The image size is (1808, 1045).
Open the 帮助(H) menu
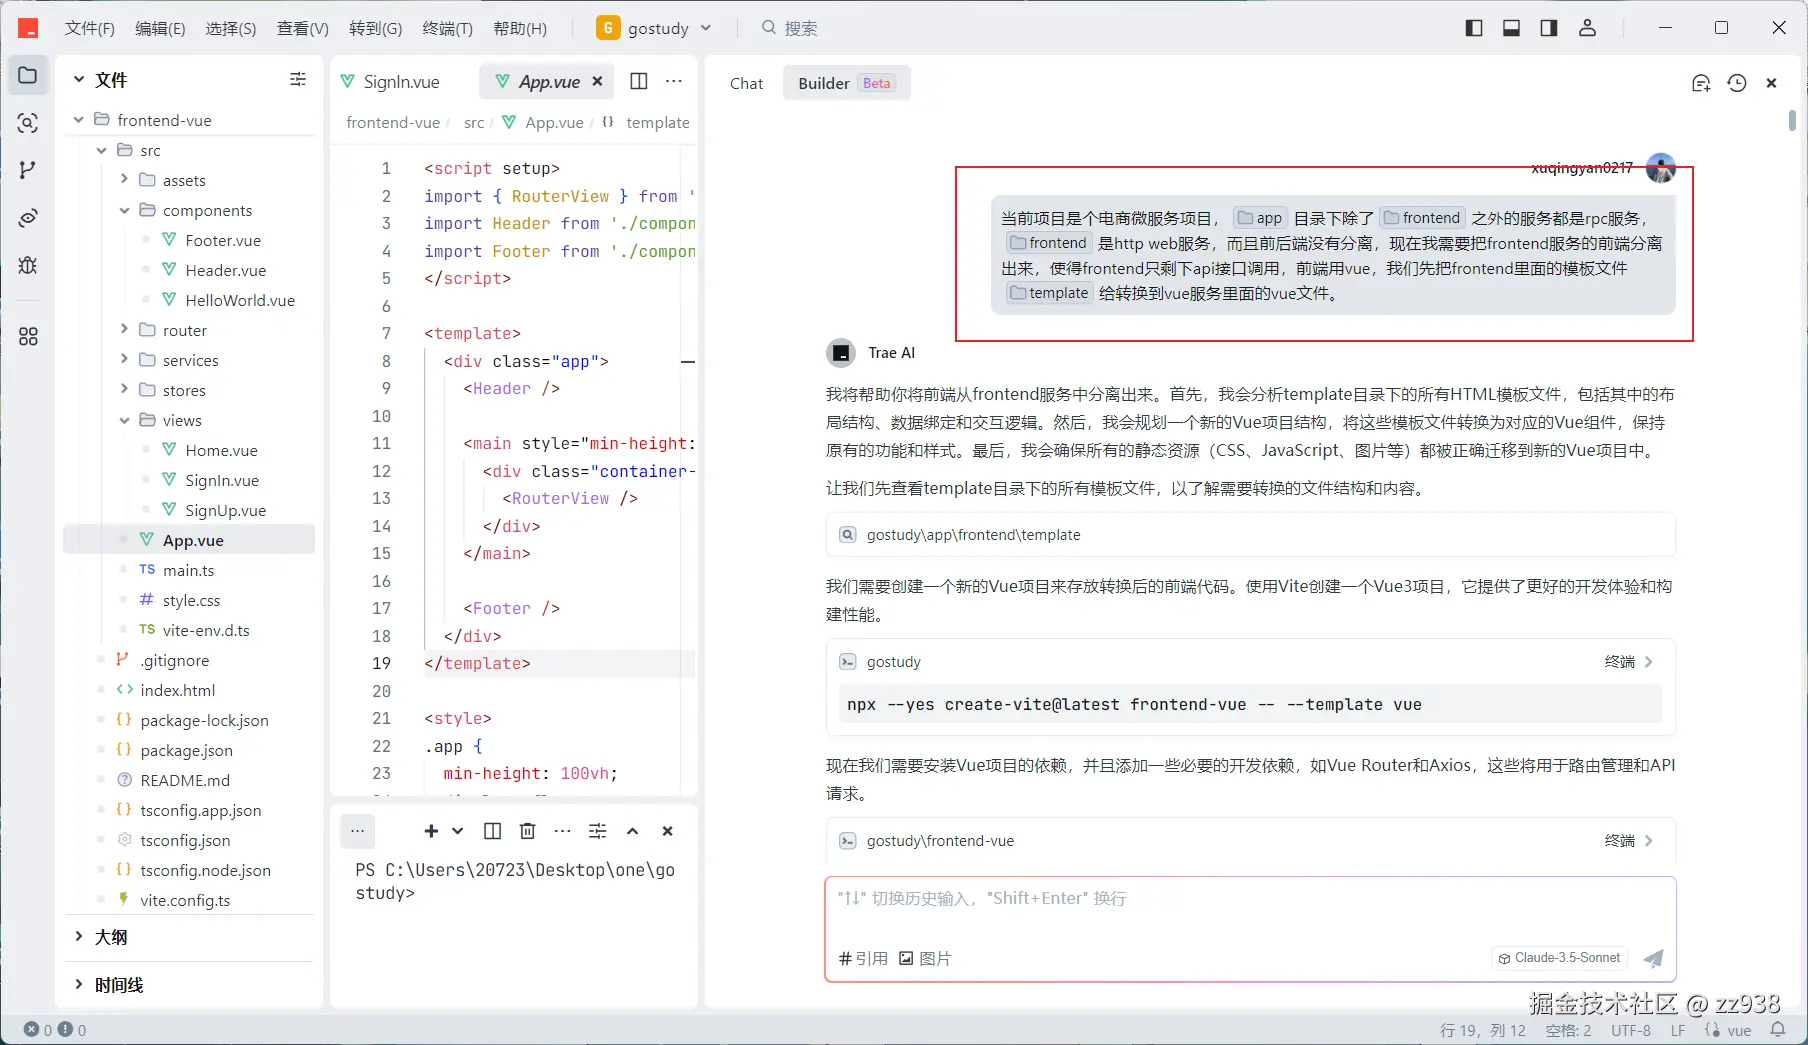tap(520, 28)
